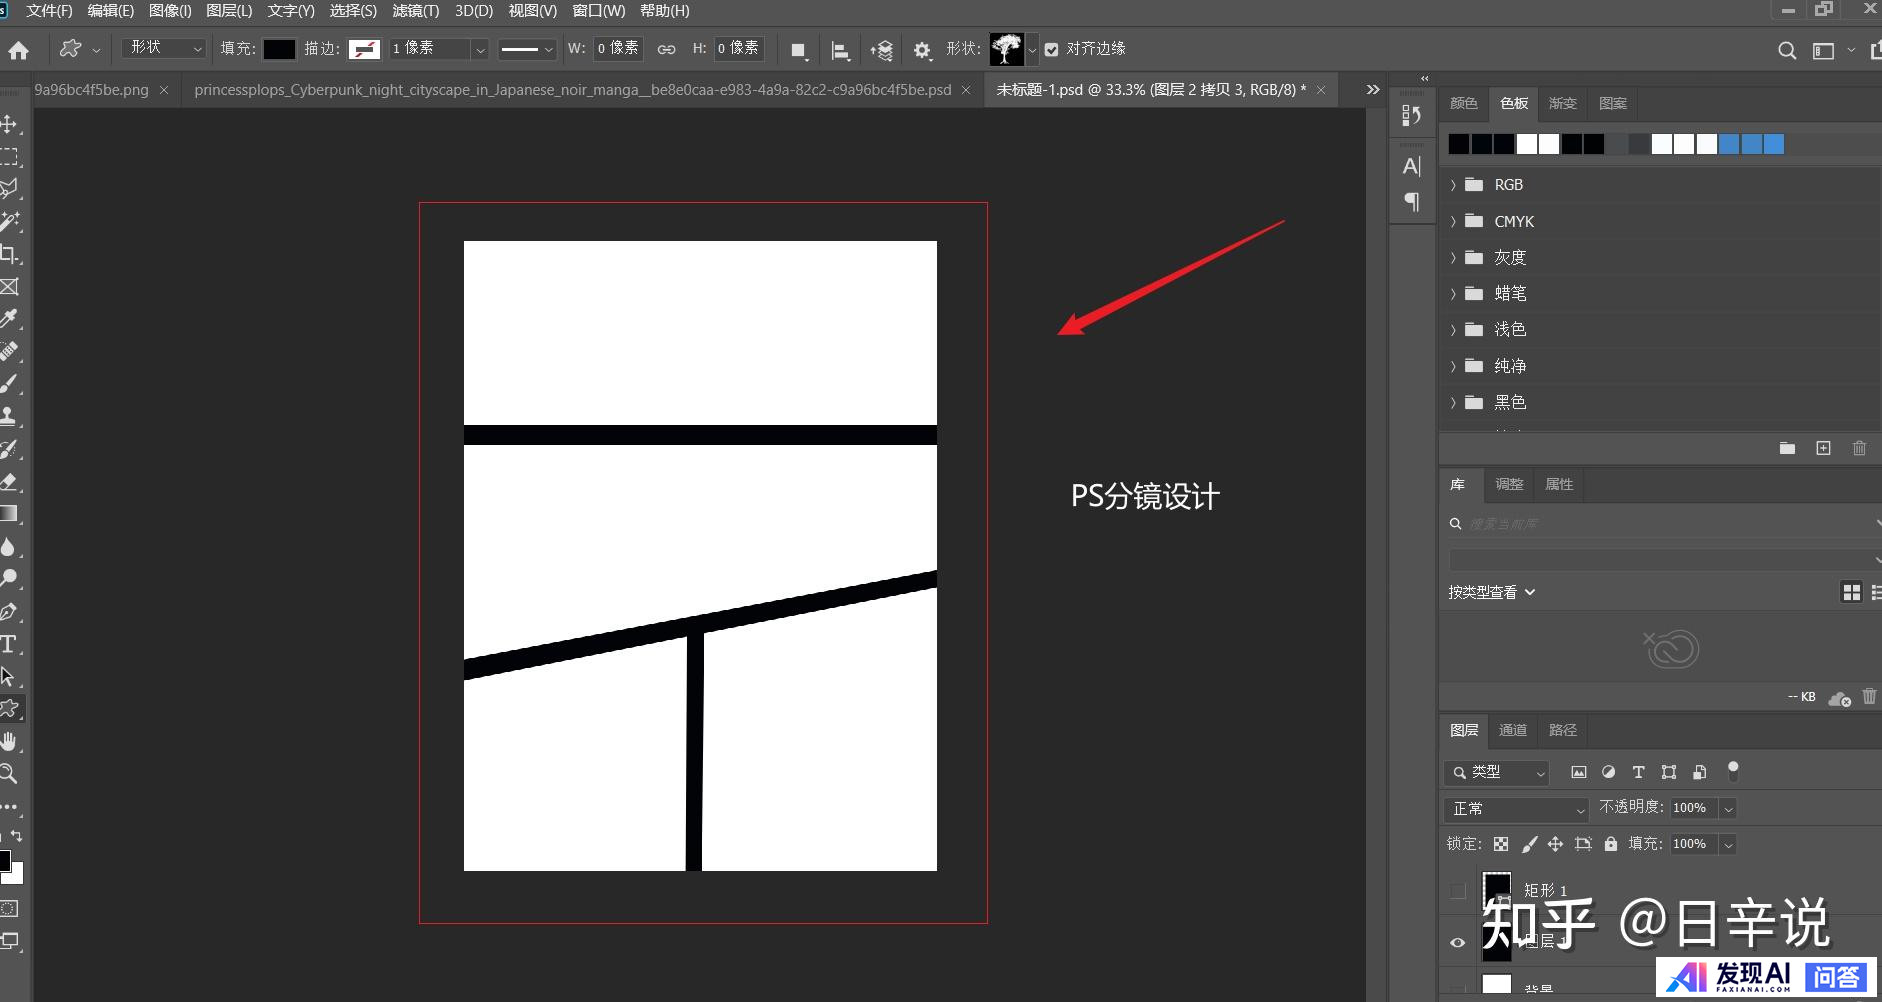Hide 图层 1 using the eye icon
Viewport: 1882px width, 1002px height.
click(x=1457, y=942)
